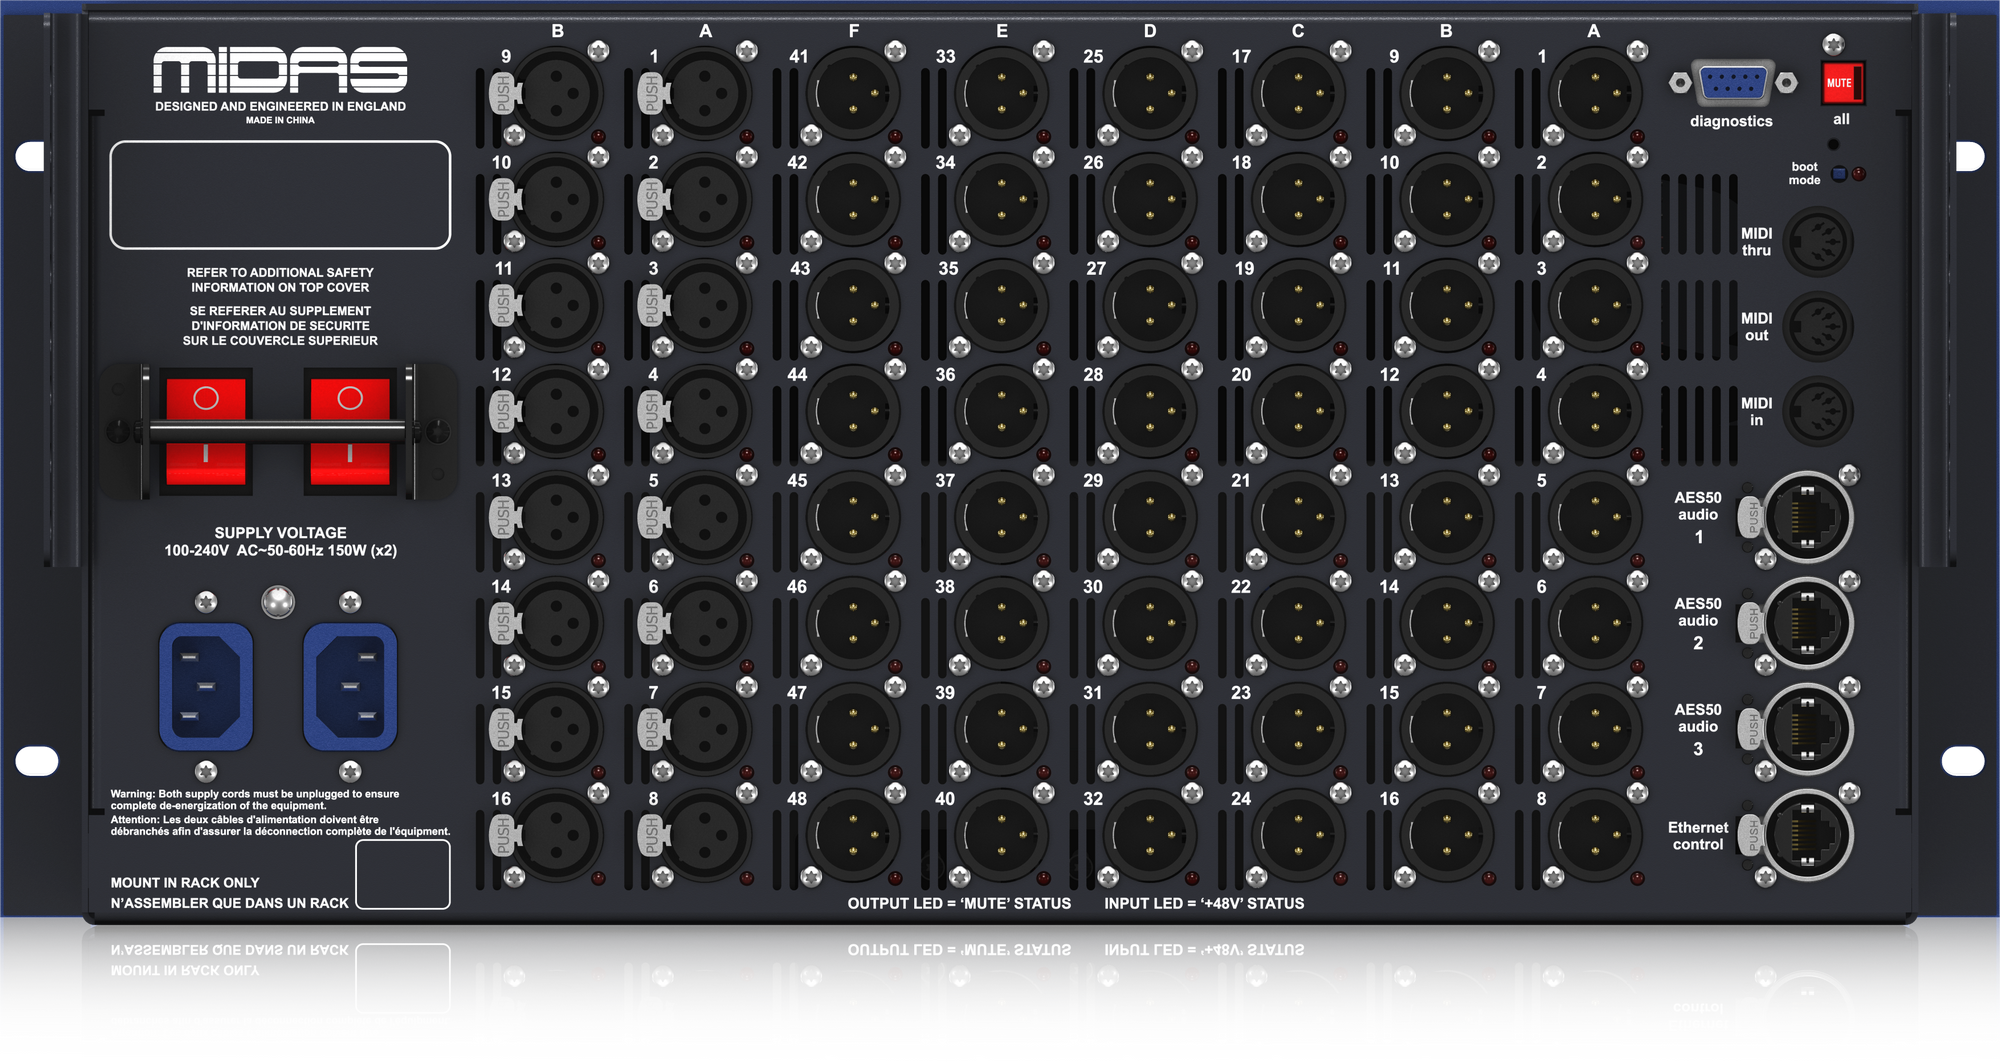Screen dimensions: 2000x1062
Task: Flip the left red power rocker switch
Action: pyautogui.click(x=206, y=431)
